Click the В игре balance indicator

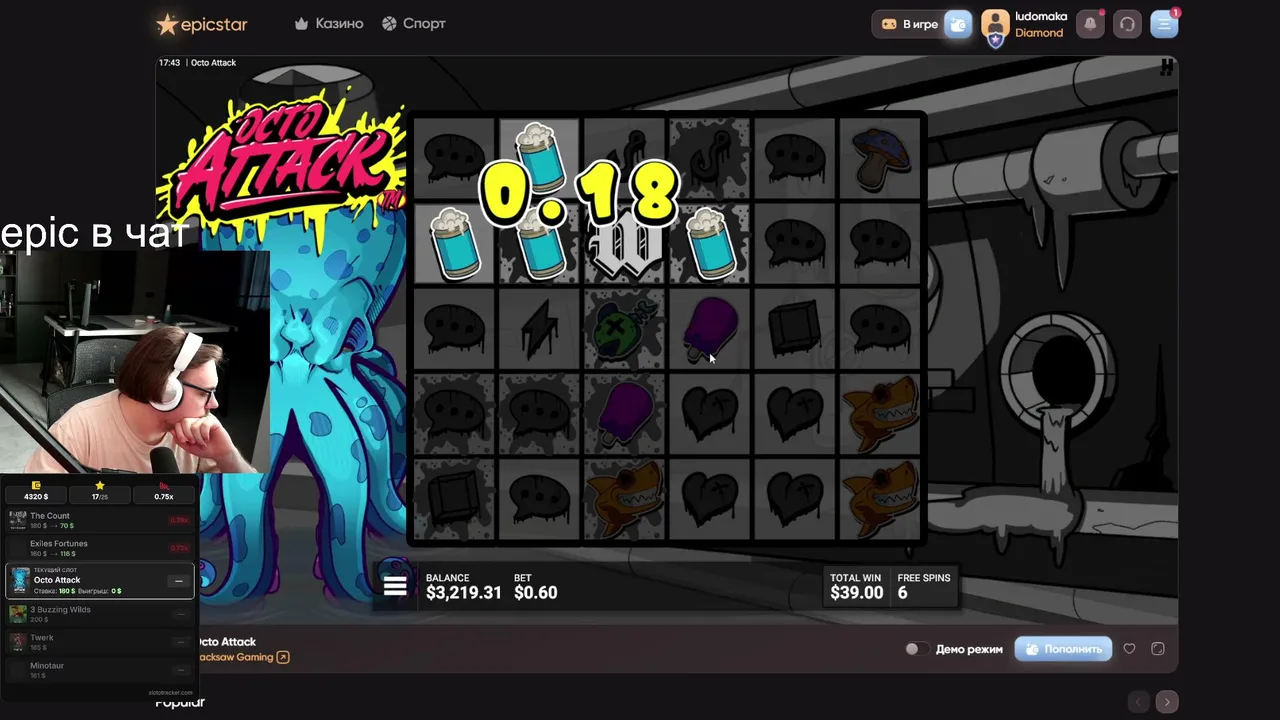click(909, 24)
